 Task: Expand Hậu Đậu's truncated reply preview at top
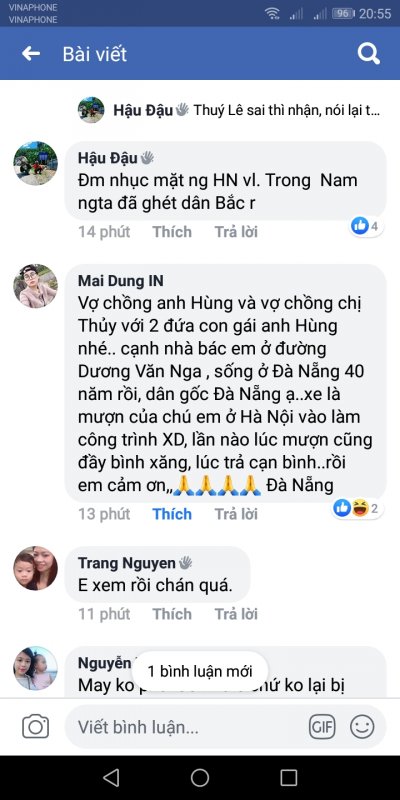[229, 110]
